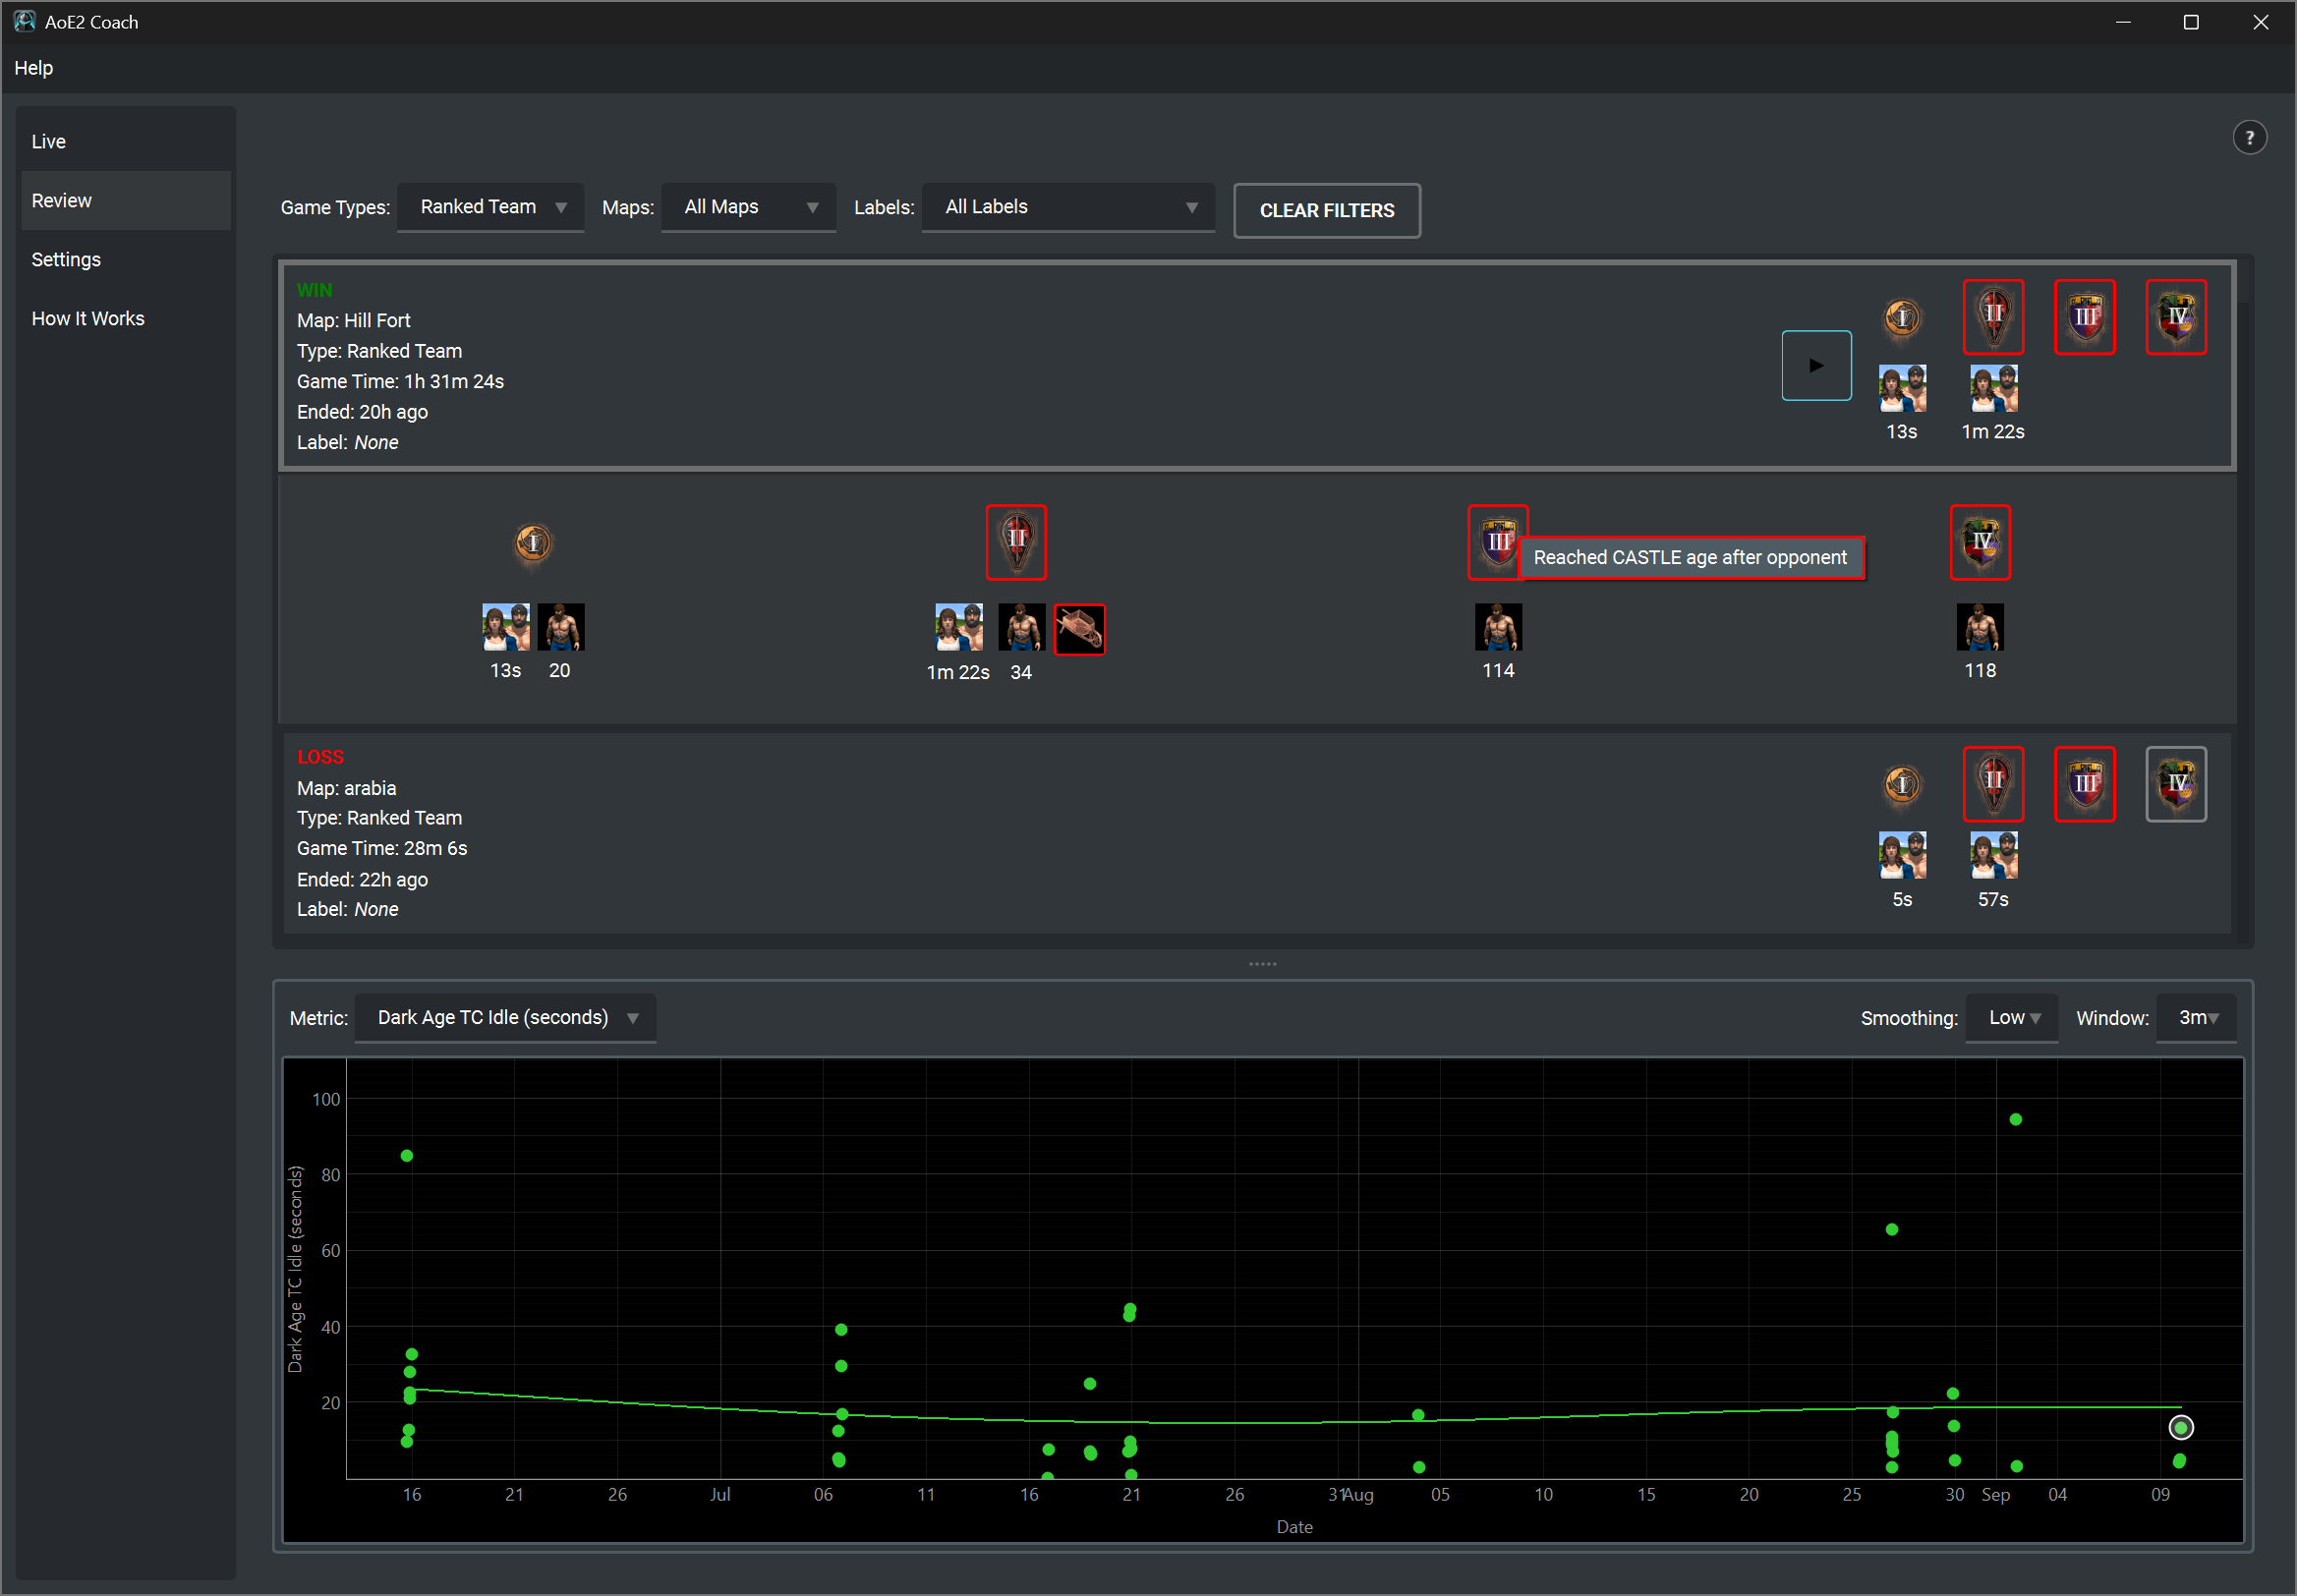Image resolution: width=2297 pixels, height=1596 pixels.
Task: Click the panel splitter handle above the chart
Action: pyautogui.click(x=1262, y=964)
